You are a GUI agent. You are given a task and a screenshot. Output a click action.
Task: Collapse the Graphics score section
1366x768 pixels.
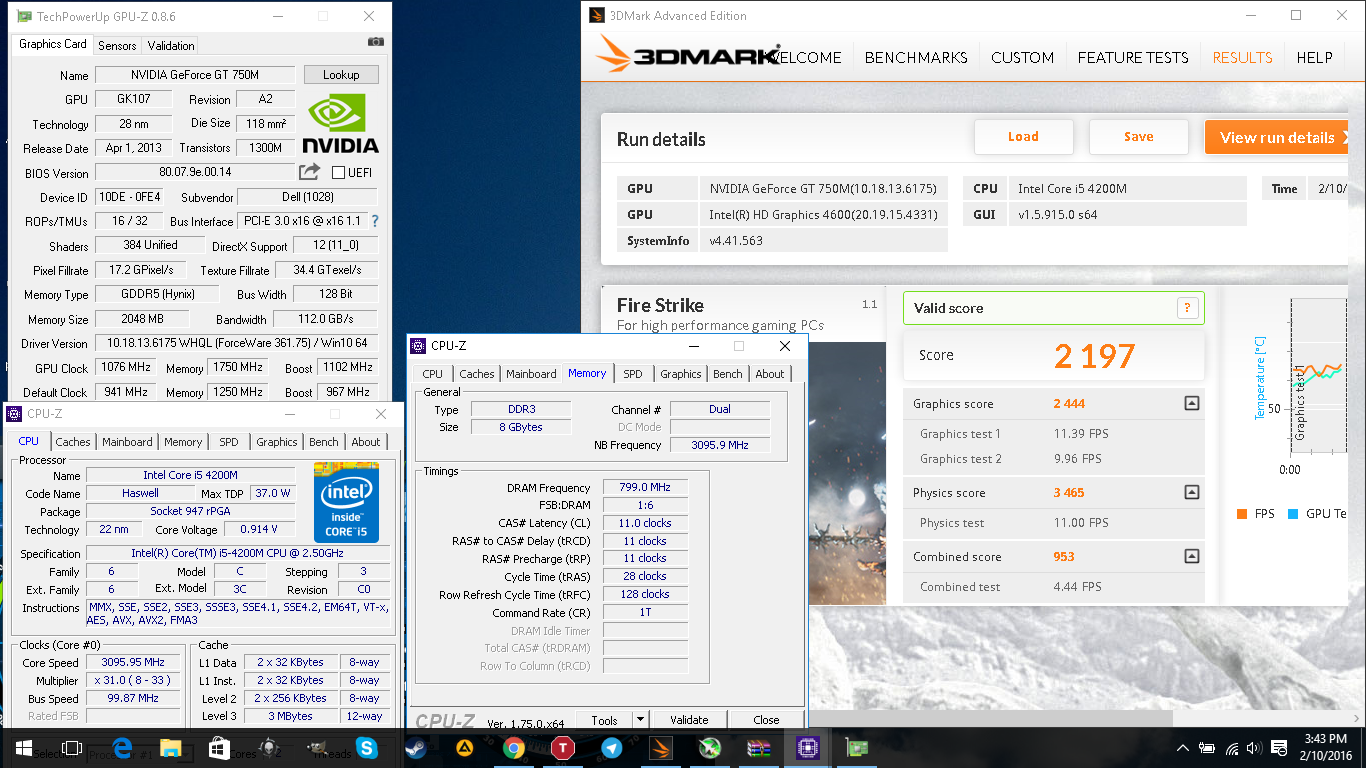click(1191, 404)
